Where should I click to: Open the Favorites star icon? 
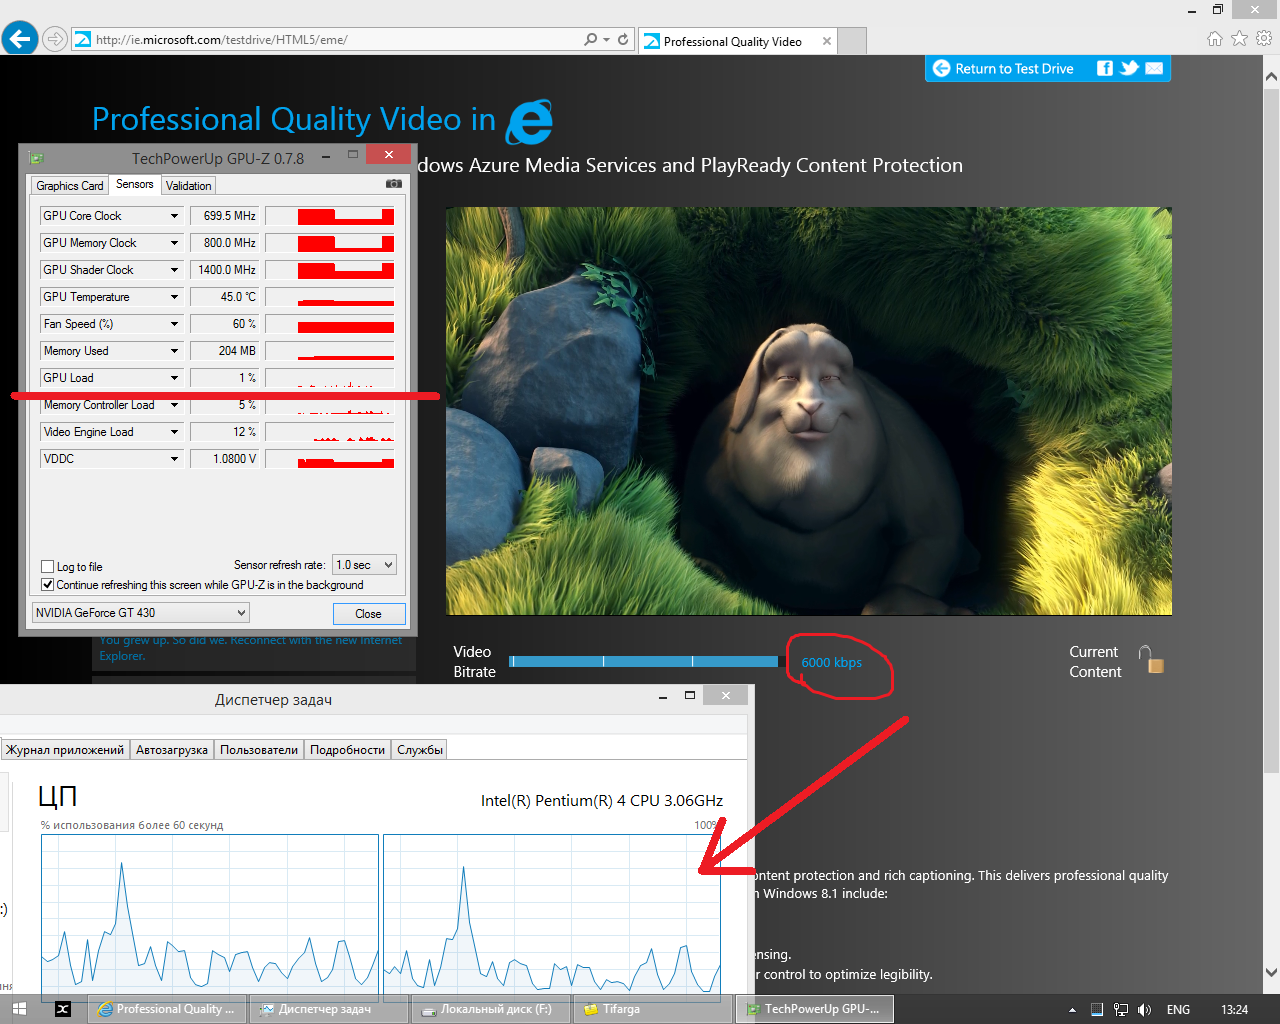pos(1240,38)
